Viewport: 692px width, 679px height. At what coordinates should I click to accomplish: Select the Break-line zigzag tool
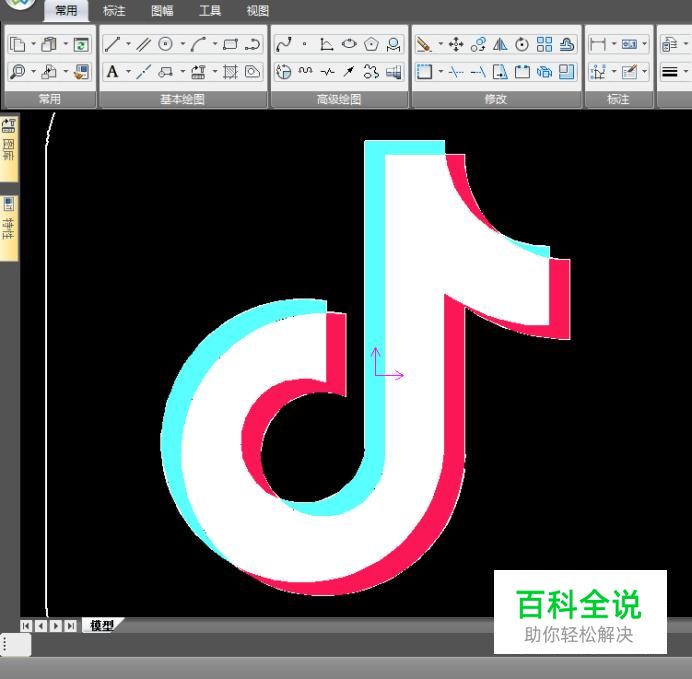(x=327, y=71)
